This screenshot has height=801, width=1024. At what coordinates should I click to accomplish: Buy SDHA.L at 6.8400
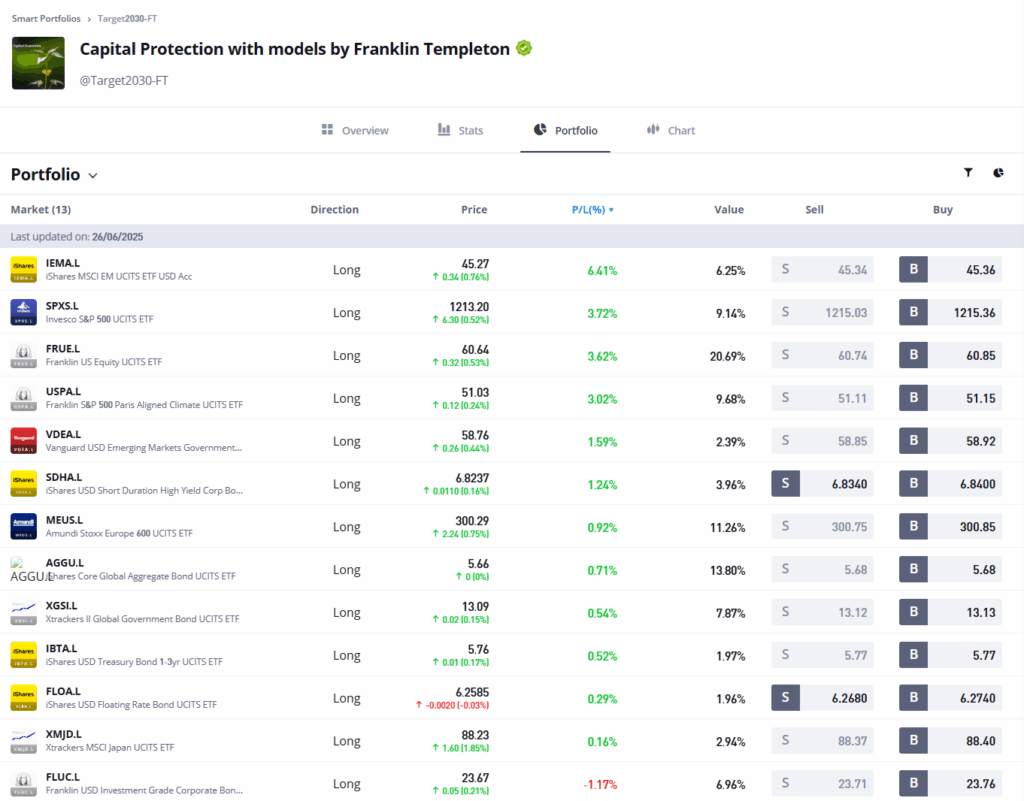(950, 484)
